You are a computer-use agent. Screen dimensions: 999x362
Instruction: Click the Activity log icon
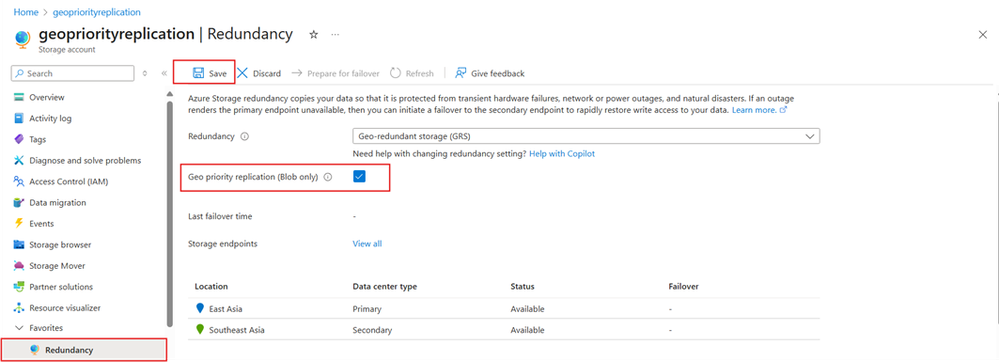[x=18, y=119]
